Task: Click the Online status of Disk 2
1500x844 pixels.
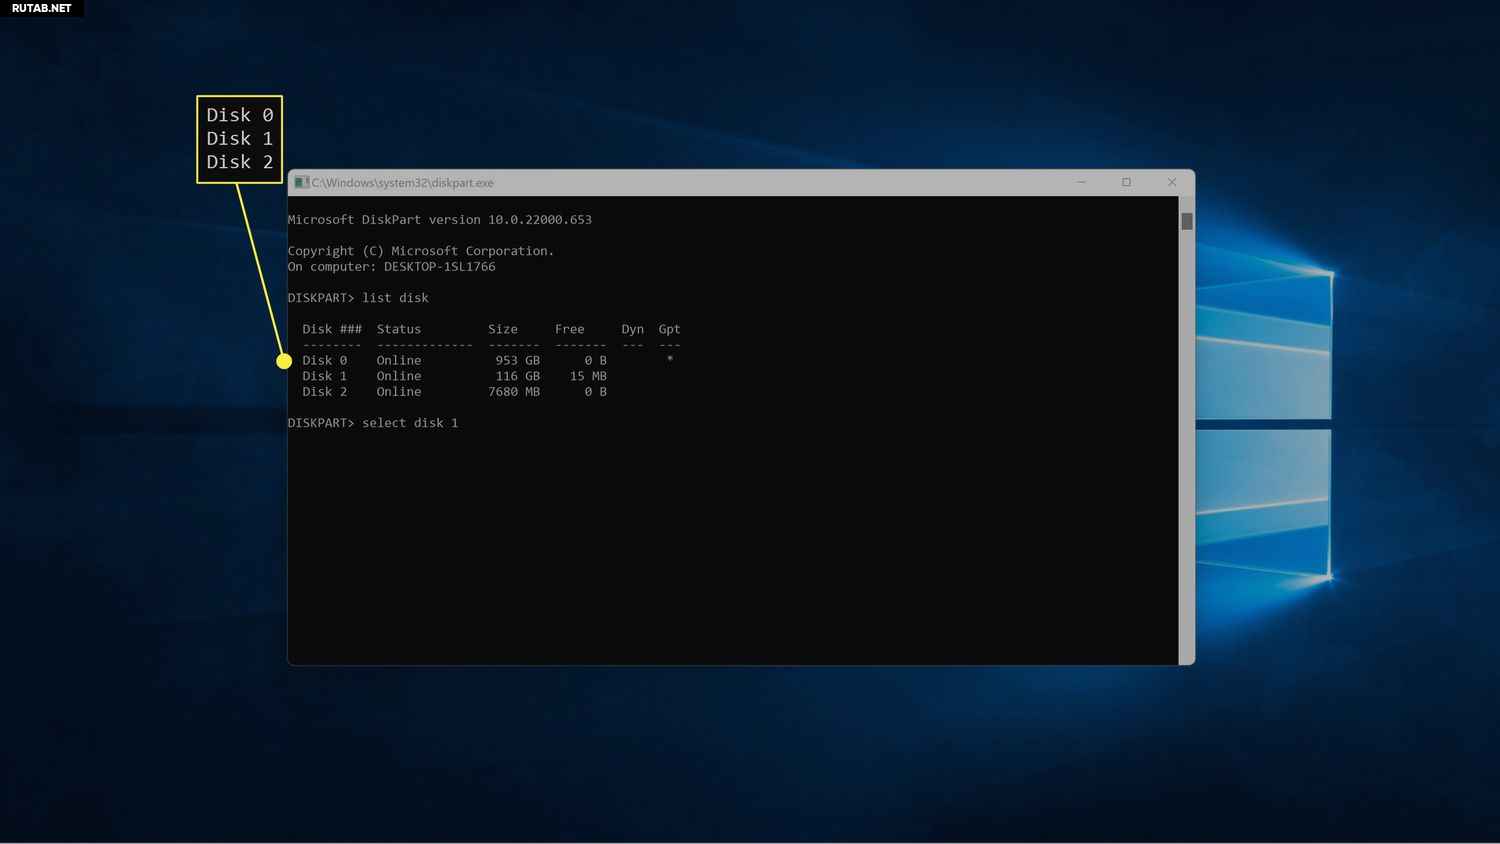Action: [x=399, y=392]
